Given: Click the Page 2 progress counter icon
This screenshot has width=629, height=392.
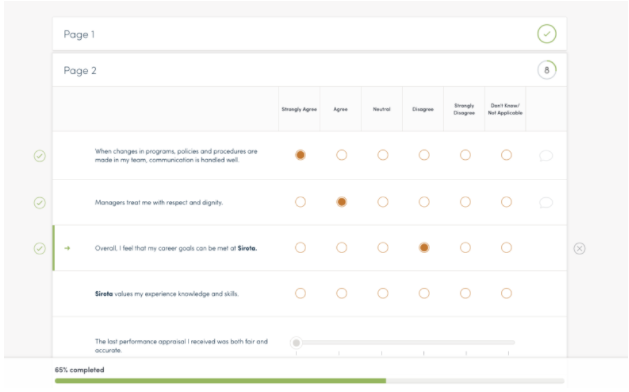Looking at the screenshot, I should pos(546,70).
